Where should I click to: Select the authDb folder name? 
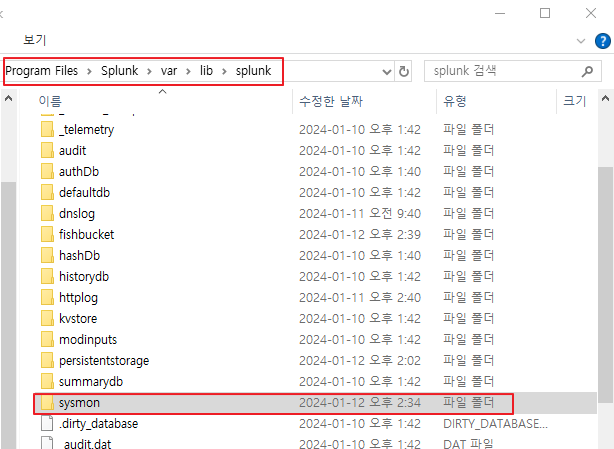(x=79, y=171)
